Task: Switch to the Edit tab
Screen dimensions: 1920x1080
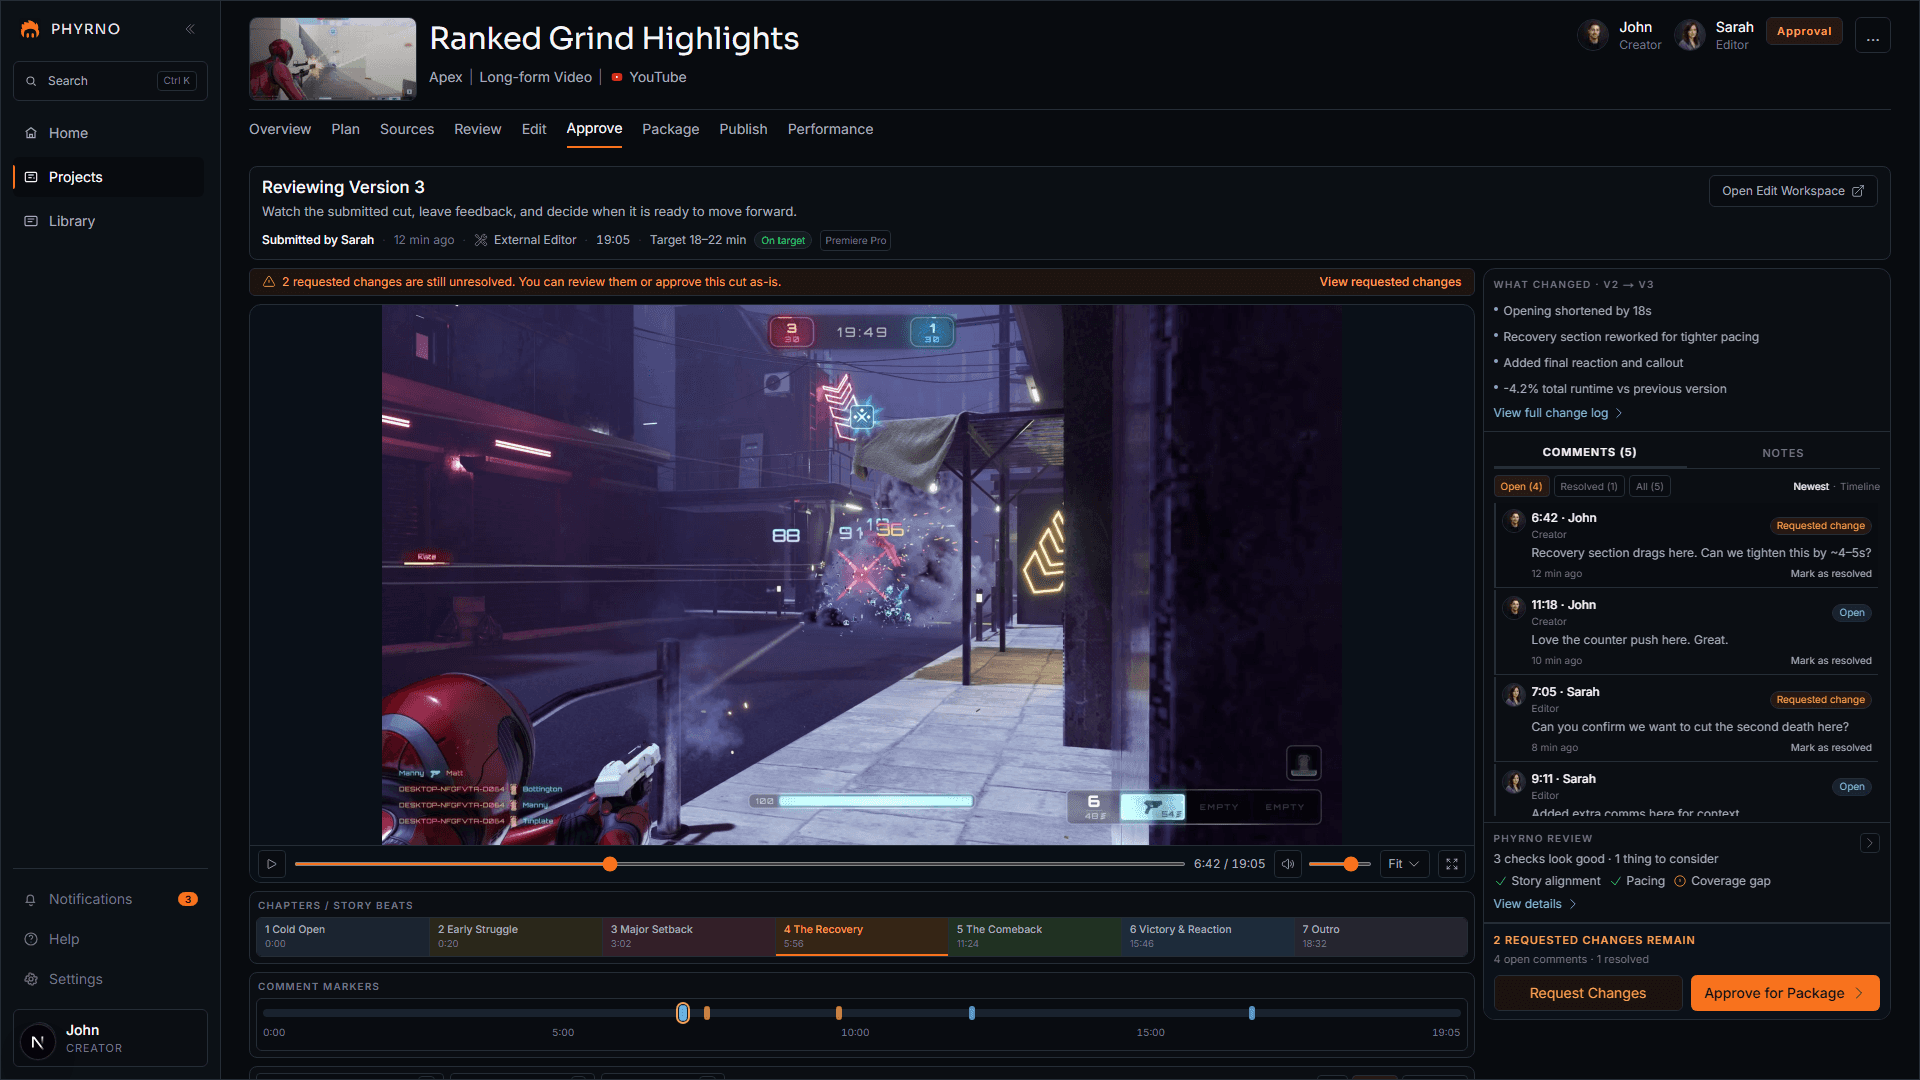Action: coord(534,129)
